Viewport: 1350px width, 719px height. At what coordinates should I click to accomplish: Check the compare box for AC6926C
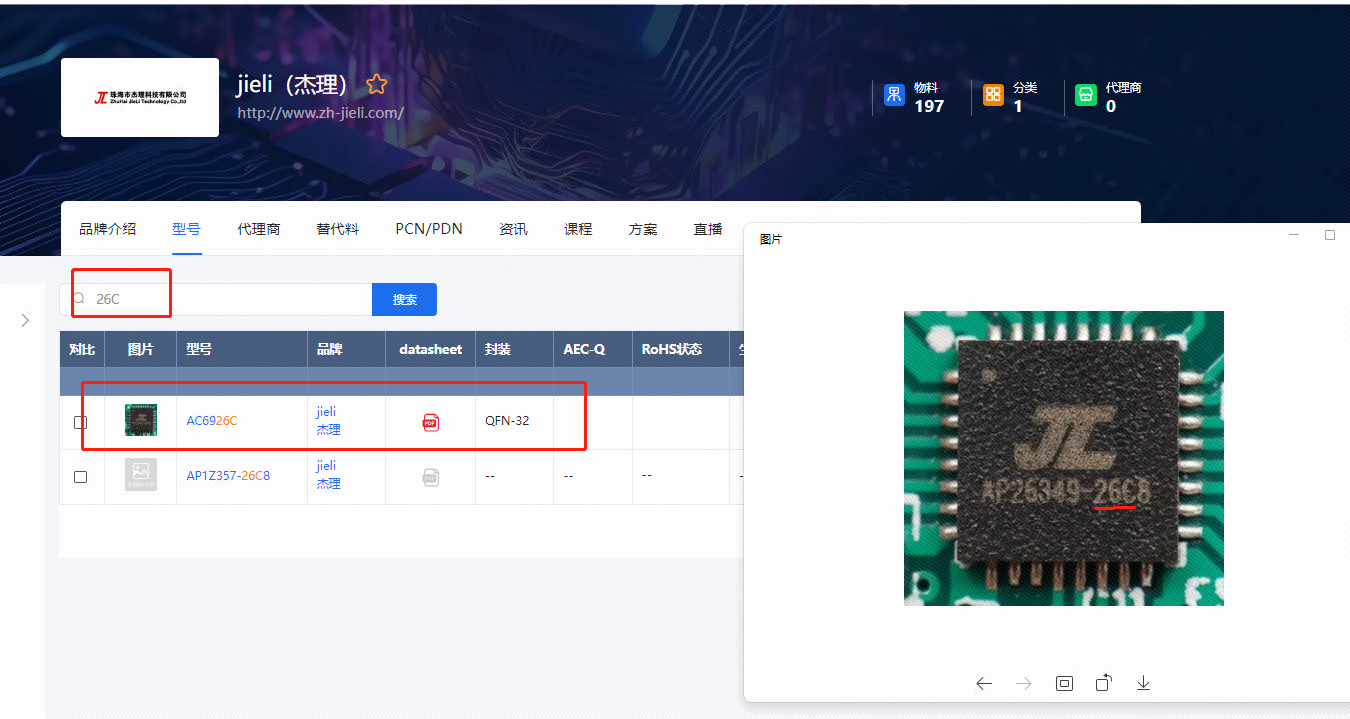click(81, 422)
